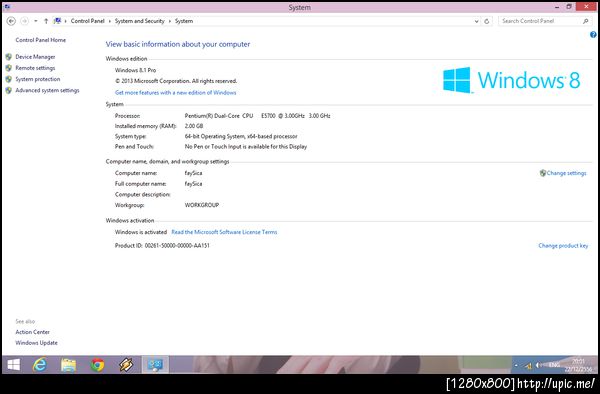Click the taskbar clock and date
Viewport: 600px width, 394px height.
[x=579, y=365]
